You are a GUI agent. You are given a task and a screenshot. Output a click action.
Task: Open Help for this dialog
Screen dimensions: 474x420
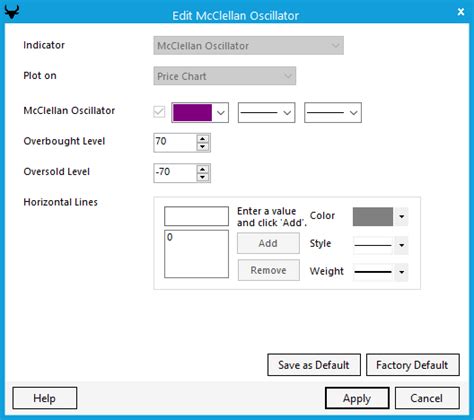pyautogui.click(x=45, y=398)
